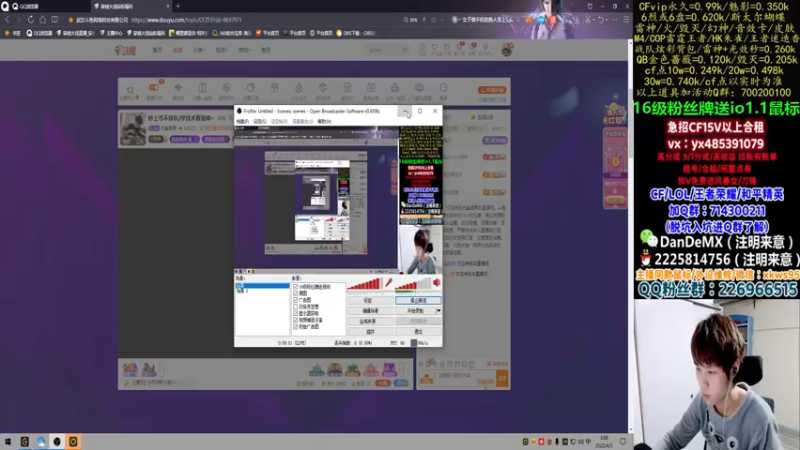Image resolution: width=800 pixels, height=450 pixels.
Task: Open the 设定(S) menu in OBS
Action: point(260,121)
